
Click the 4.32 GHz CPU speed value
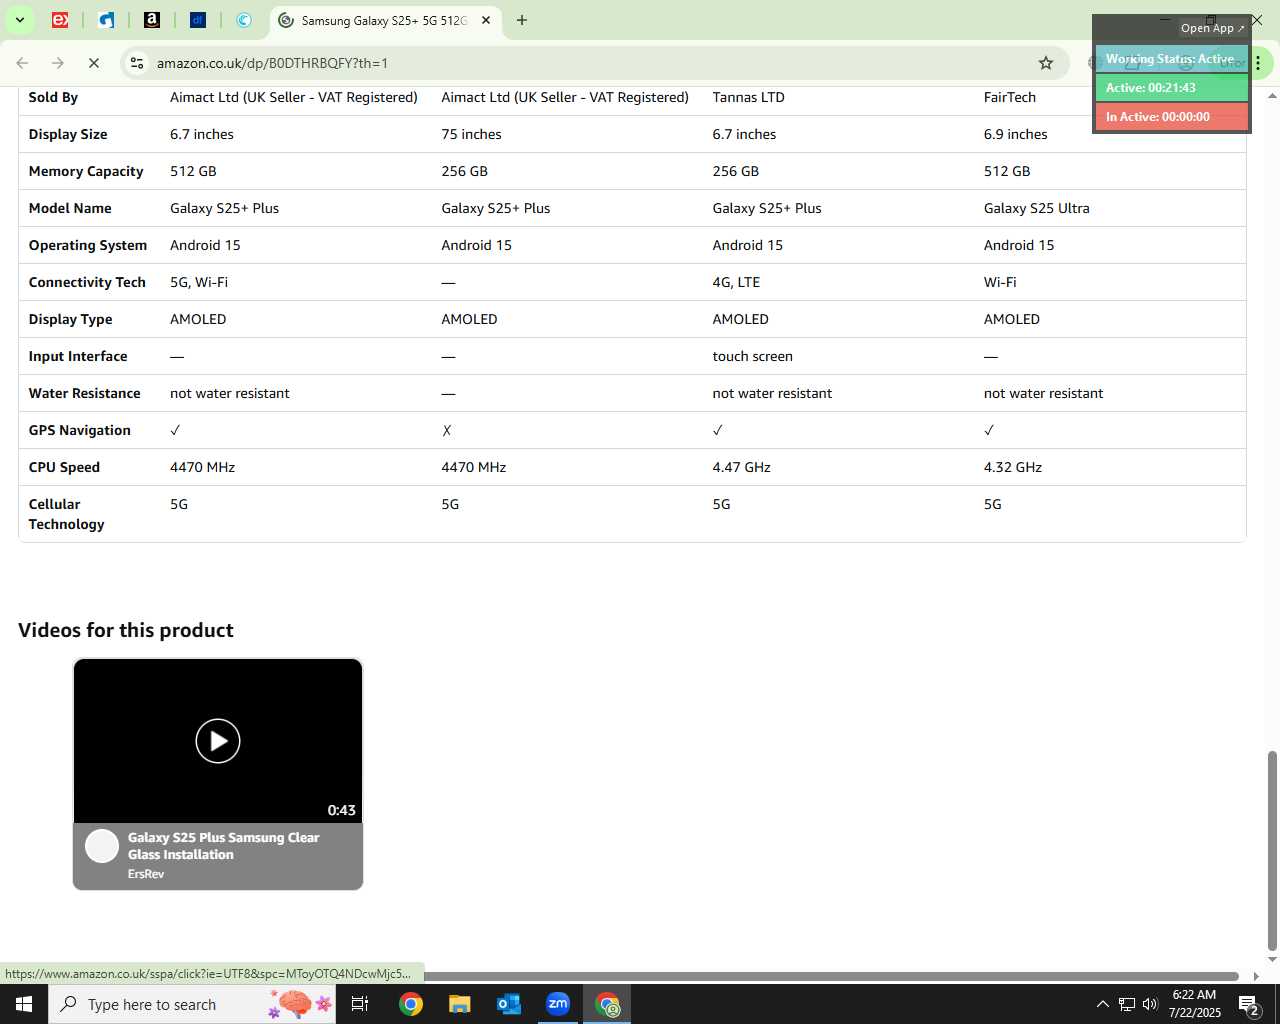tap(1013, 467)
